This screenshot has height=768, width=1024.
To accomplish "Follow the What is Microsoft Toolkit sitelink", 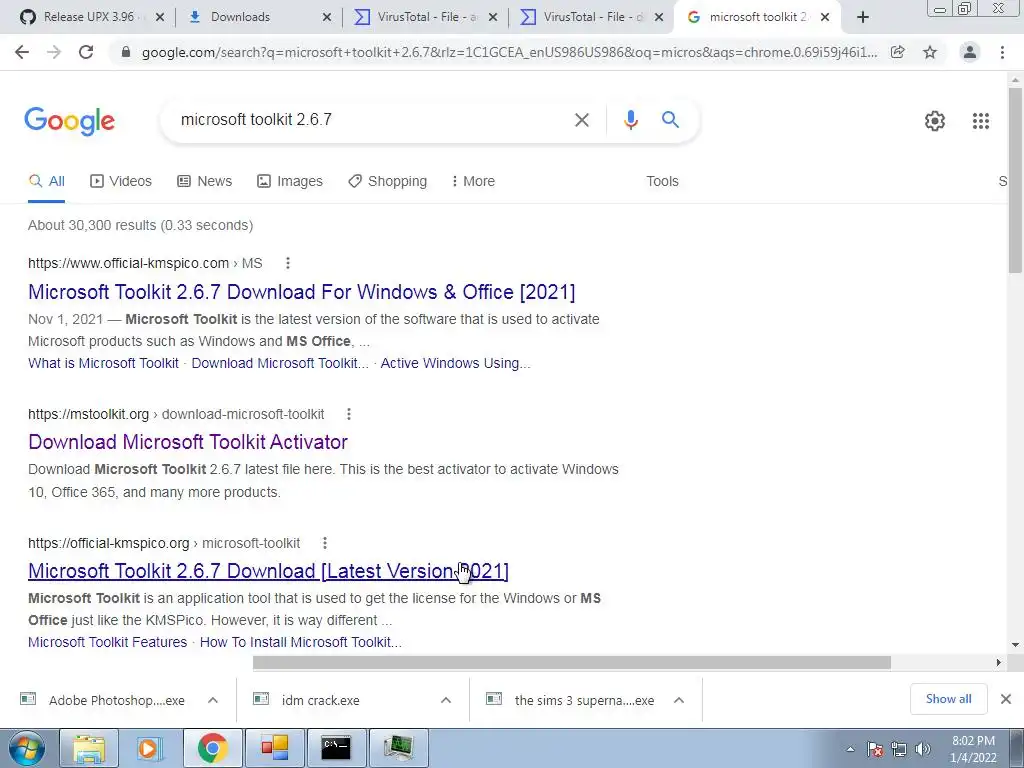I will tap(103, 364).
